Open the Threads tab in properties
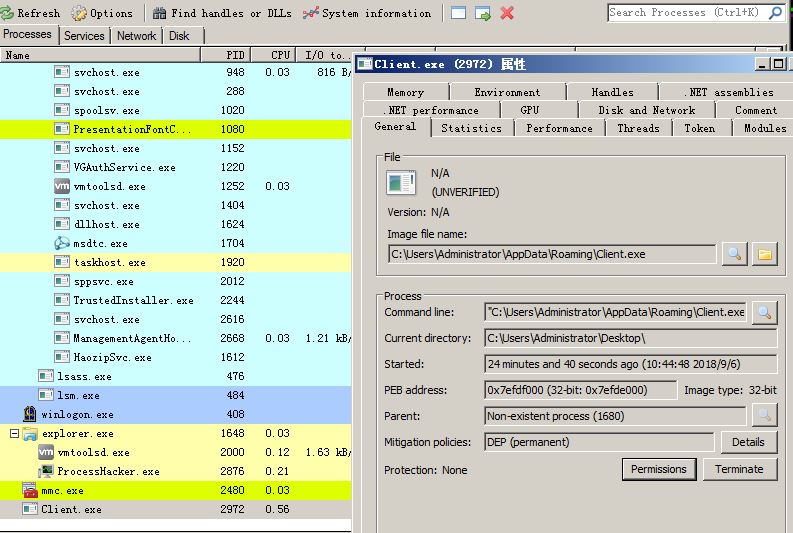 coord(638,128)
